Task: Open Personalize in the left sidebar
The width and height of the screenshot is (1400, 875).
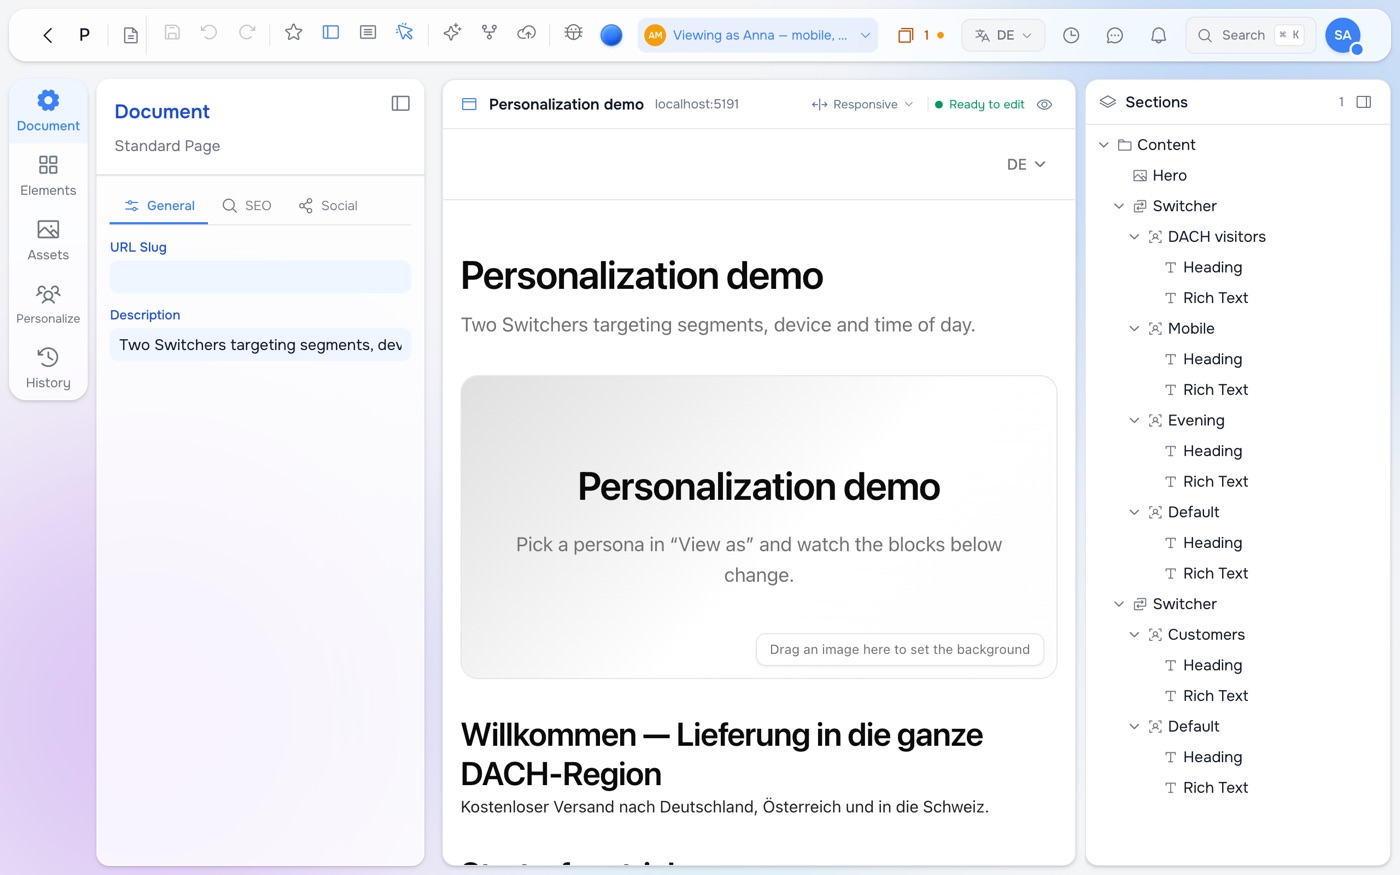Action: 48,304
